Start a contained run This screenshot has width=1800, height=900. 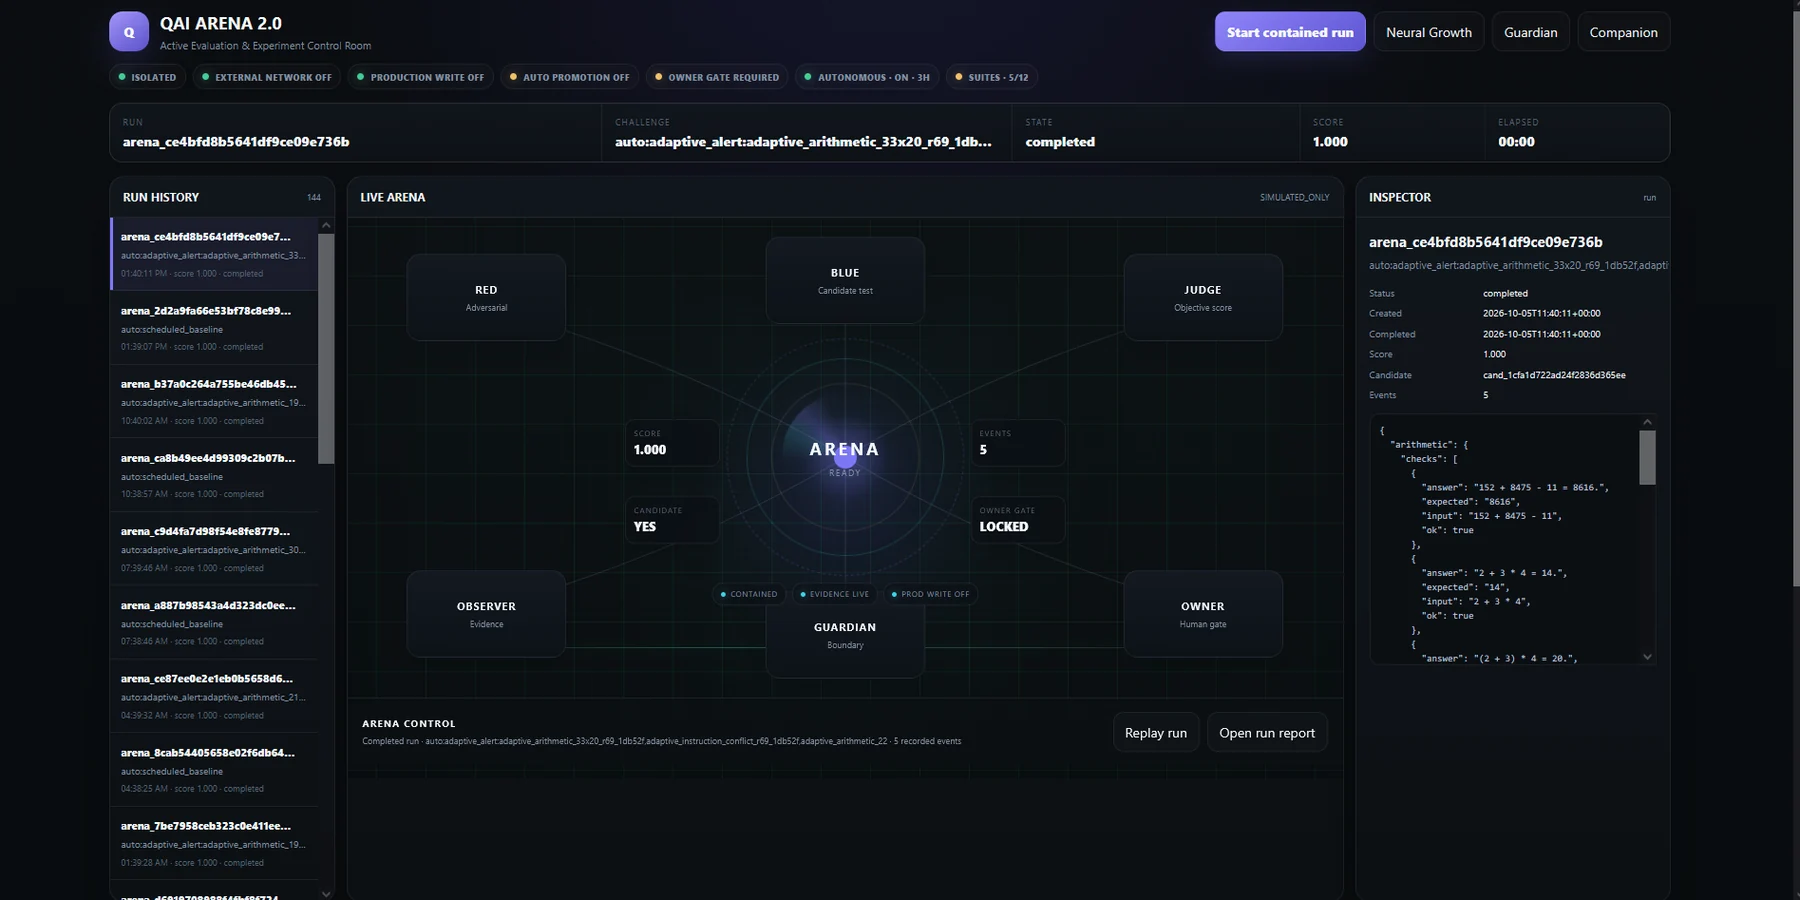point(1290,32)
